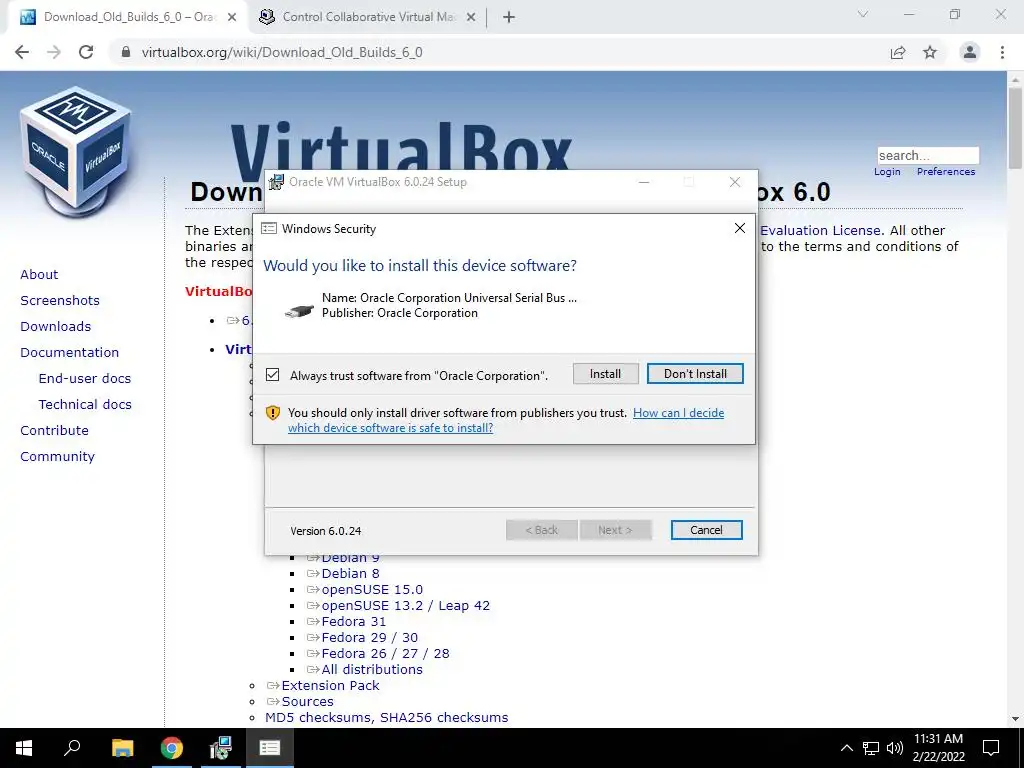Click the site search field

(928, 155)
